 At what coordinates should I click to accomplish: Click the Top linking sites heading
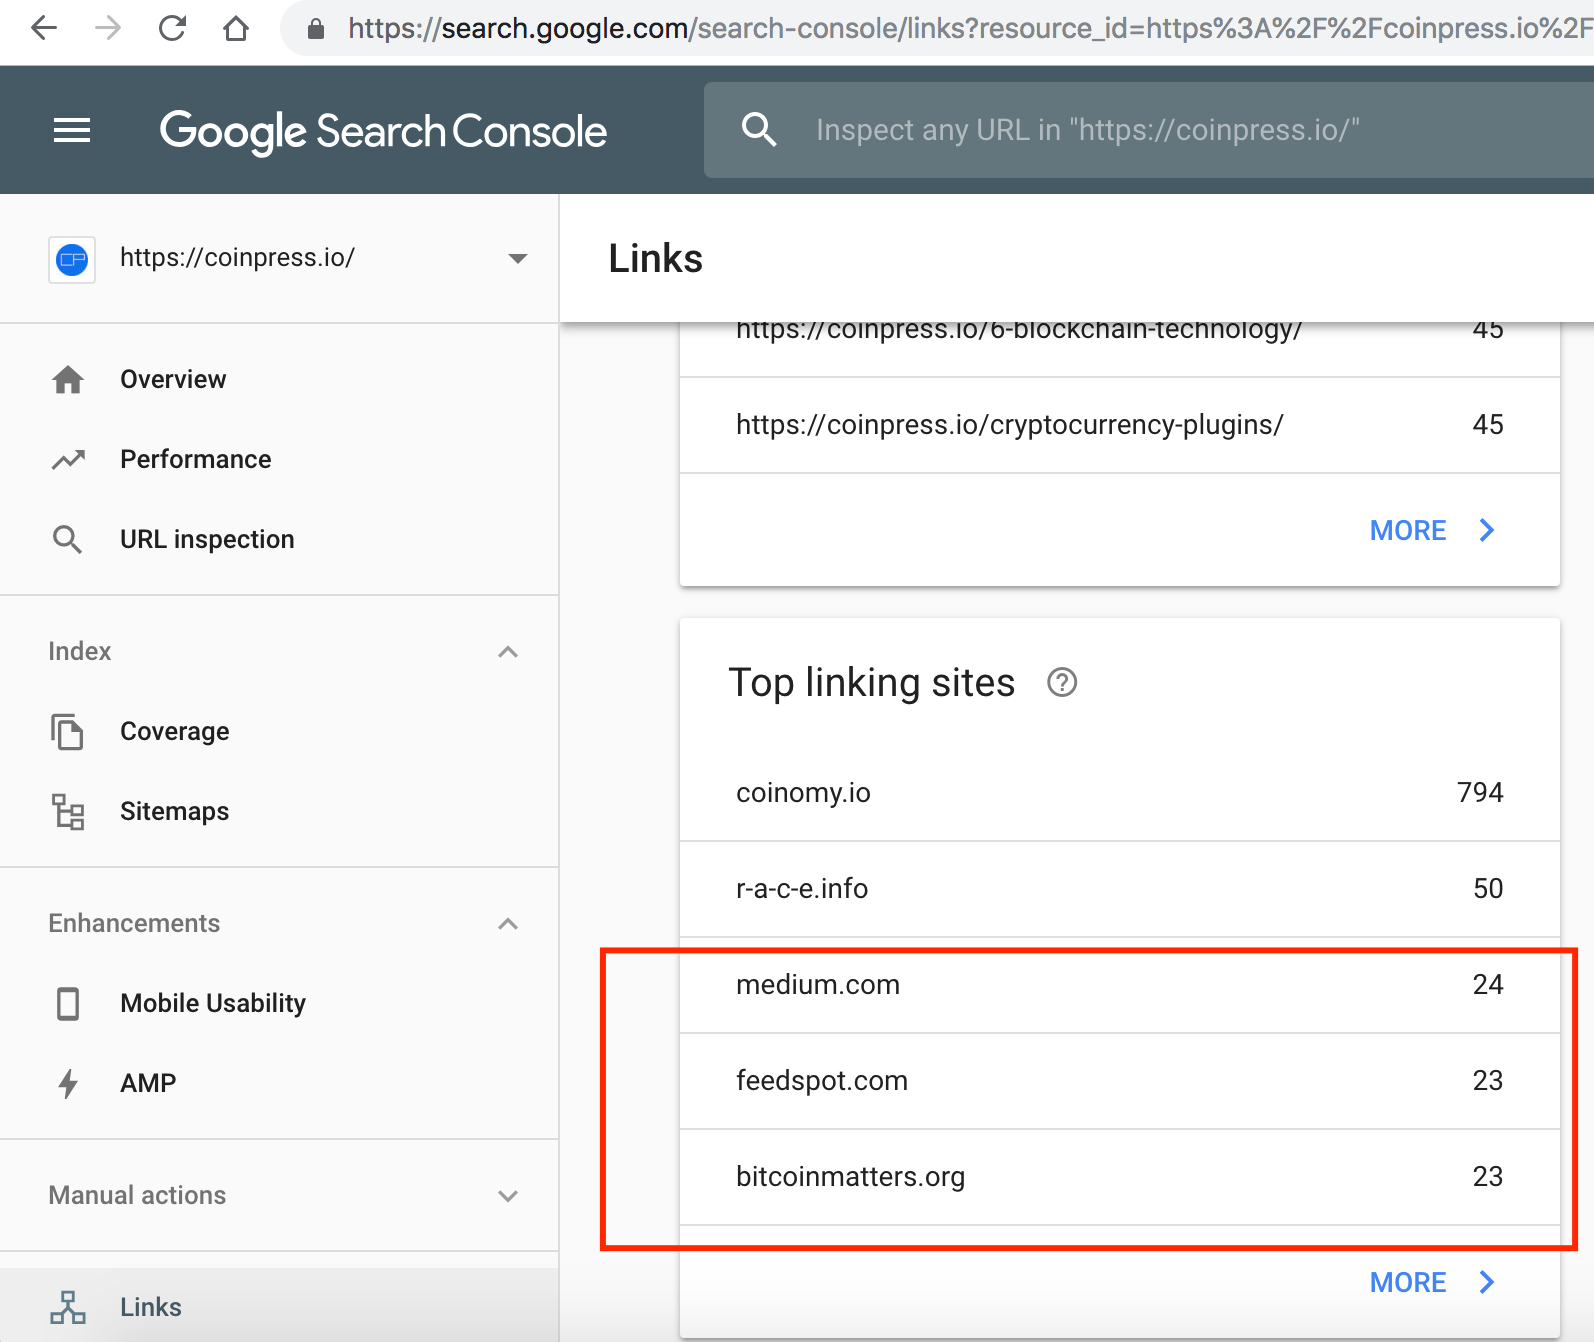[871, 683]
